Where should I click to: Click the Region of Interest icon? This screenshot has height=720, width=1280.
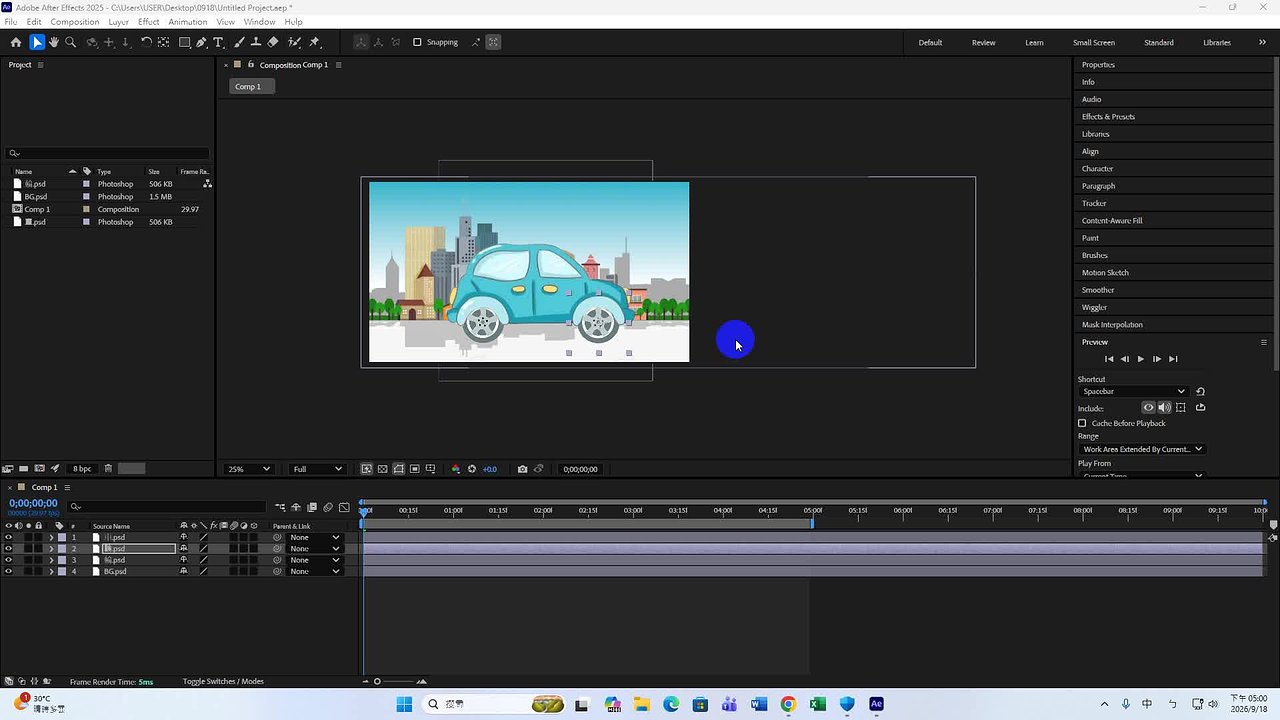[414, 469]
